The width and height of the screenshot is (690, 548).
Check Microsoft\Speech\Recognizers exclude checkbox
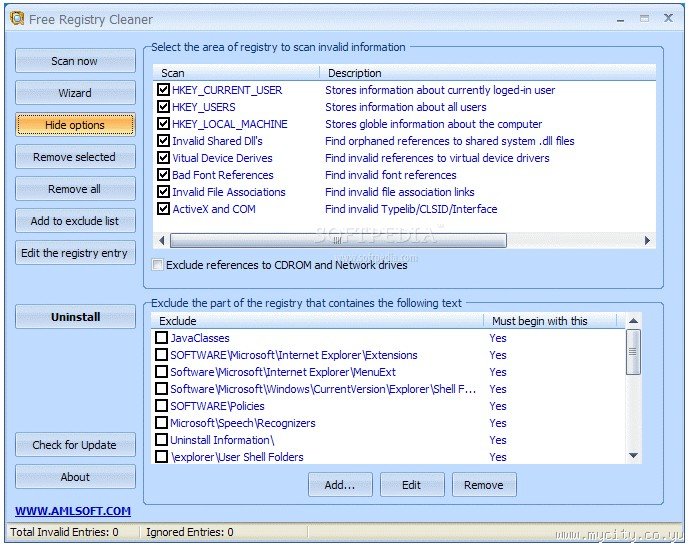pos(161,423)
